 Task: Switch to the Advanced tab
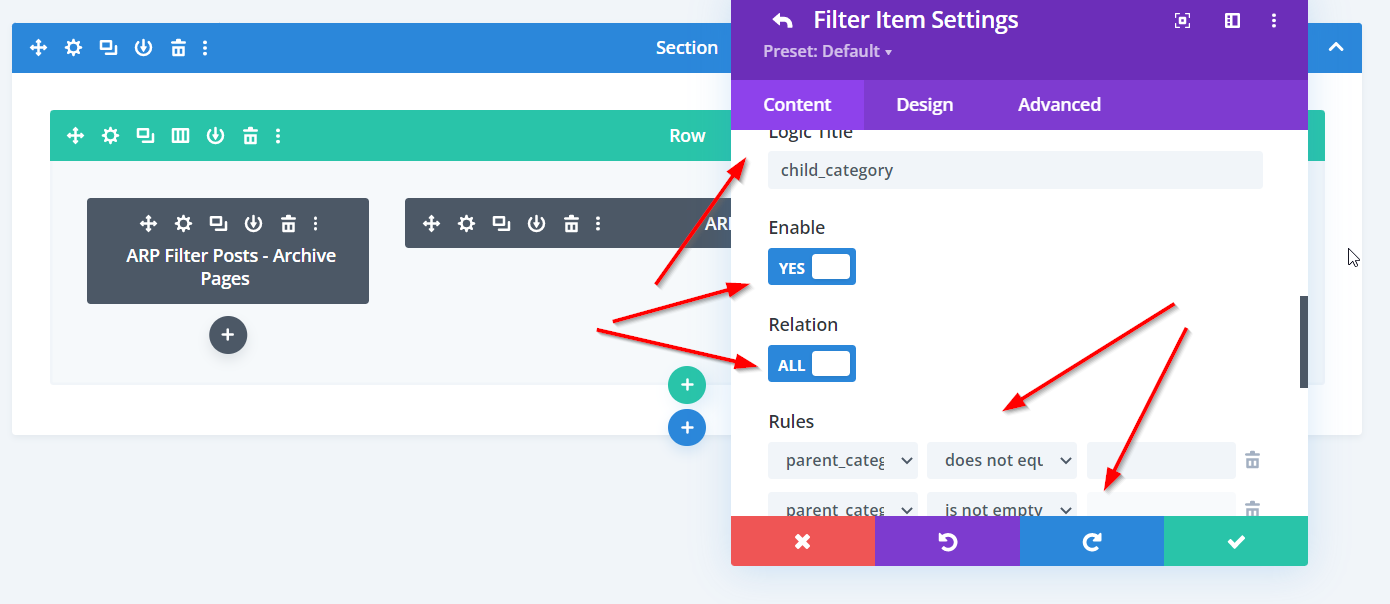(x=1059, y=105)
